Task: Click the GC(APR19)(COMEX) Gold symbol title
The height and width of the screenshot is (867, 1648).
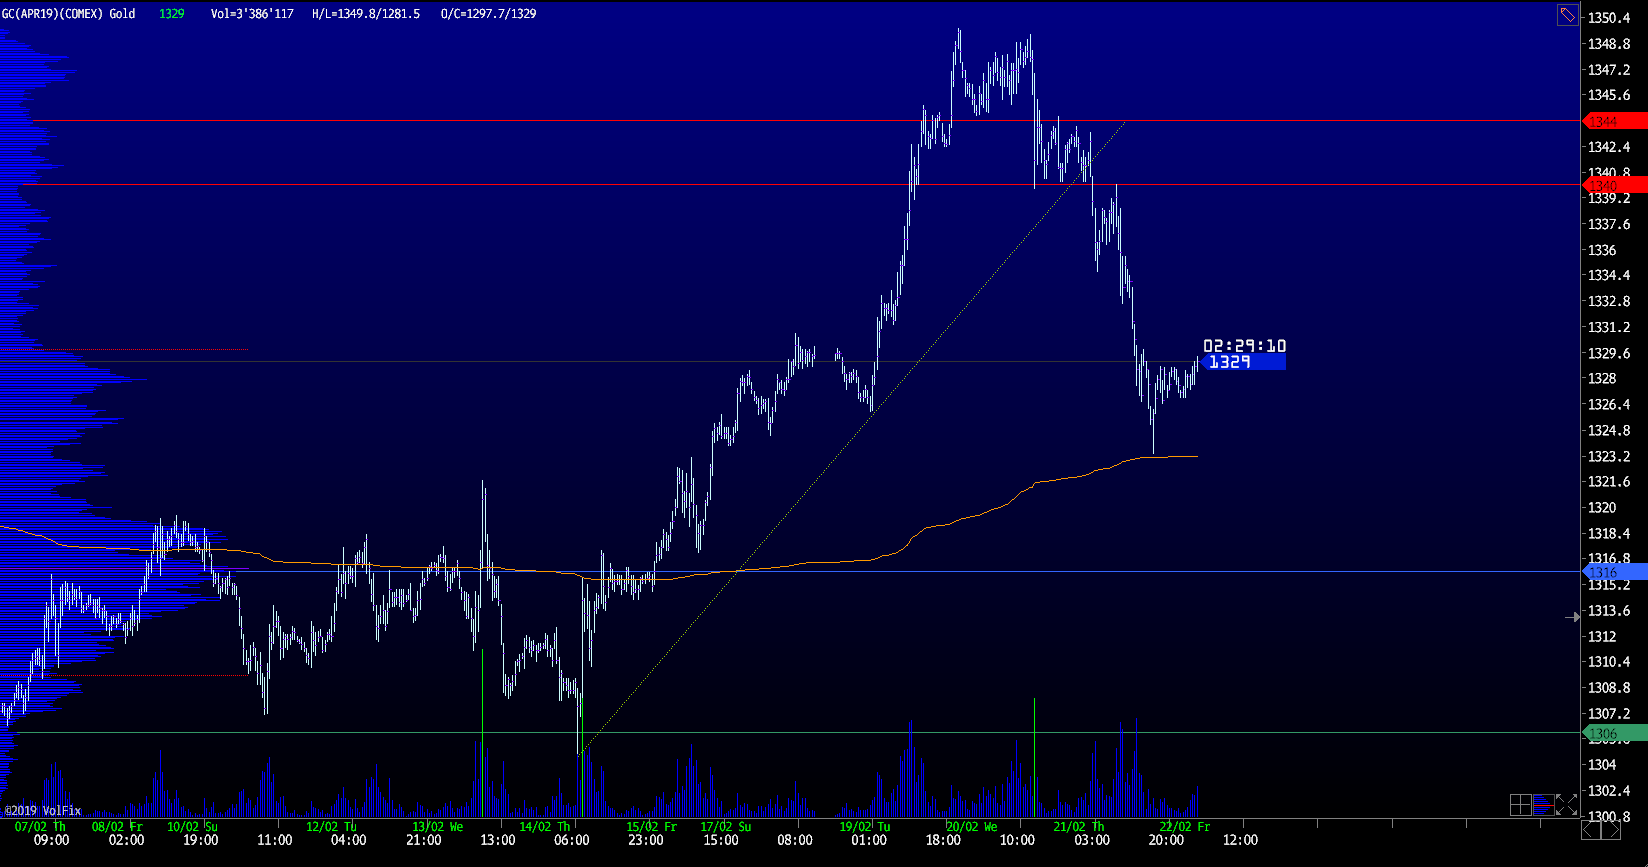Action: [68, 14]
